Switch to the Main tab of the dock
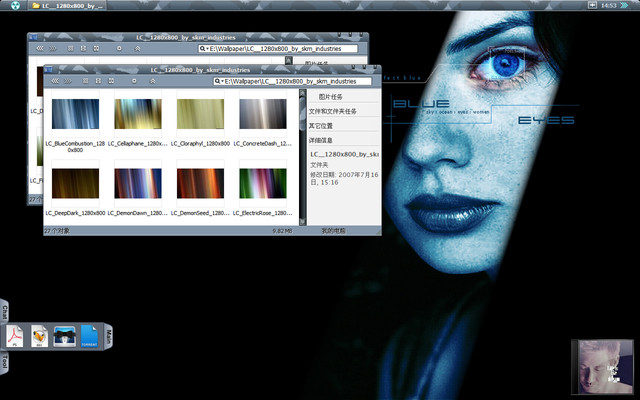This screenshot has height=400, width=640. (x=109, y=336)
